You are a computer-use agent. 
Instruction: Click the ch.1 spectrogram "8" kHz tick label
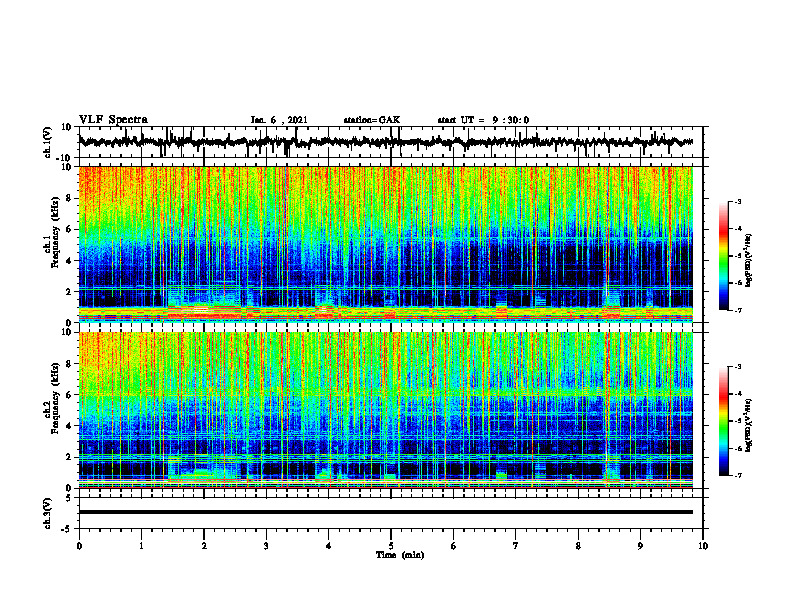pyautogui.click(x=70, y=198)
